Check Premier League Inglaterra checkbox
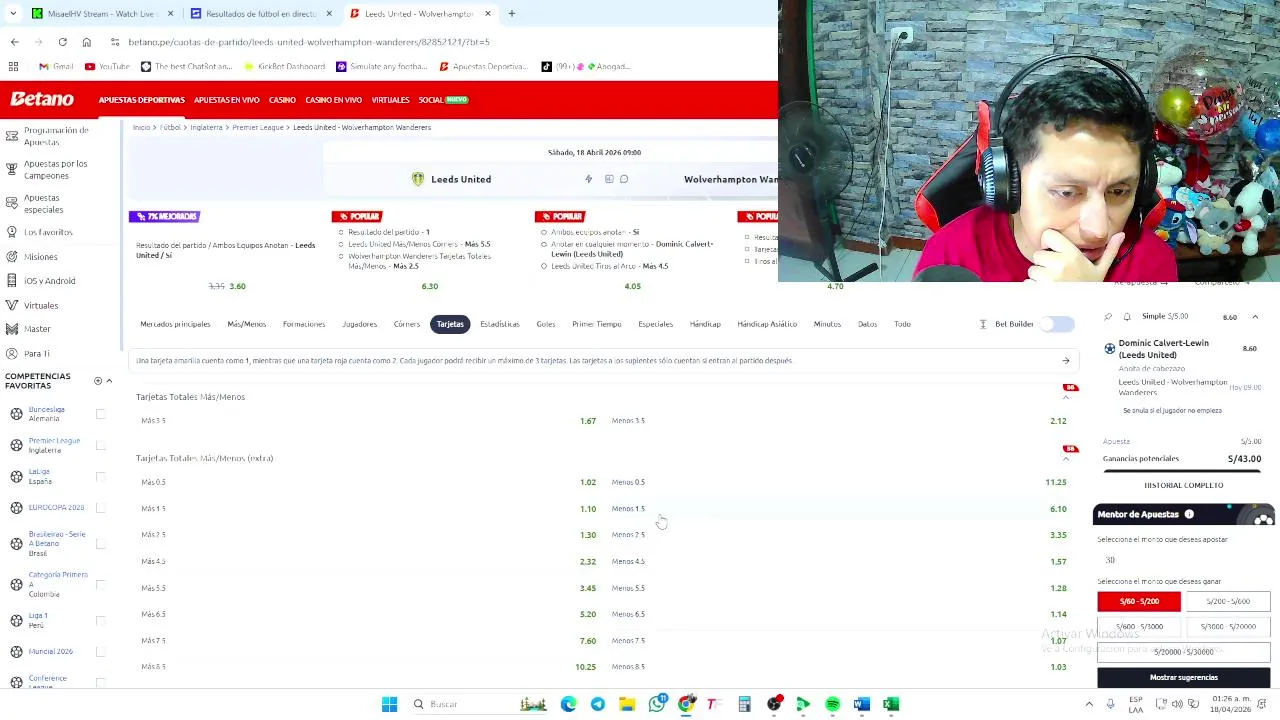Image resolution: width=1280 pixels, height=720 pixels. 100,445
